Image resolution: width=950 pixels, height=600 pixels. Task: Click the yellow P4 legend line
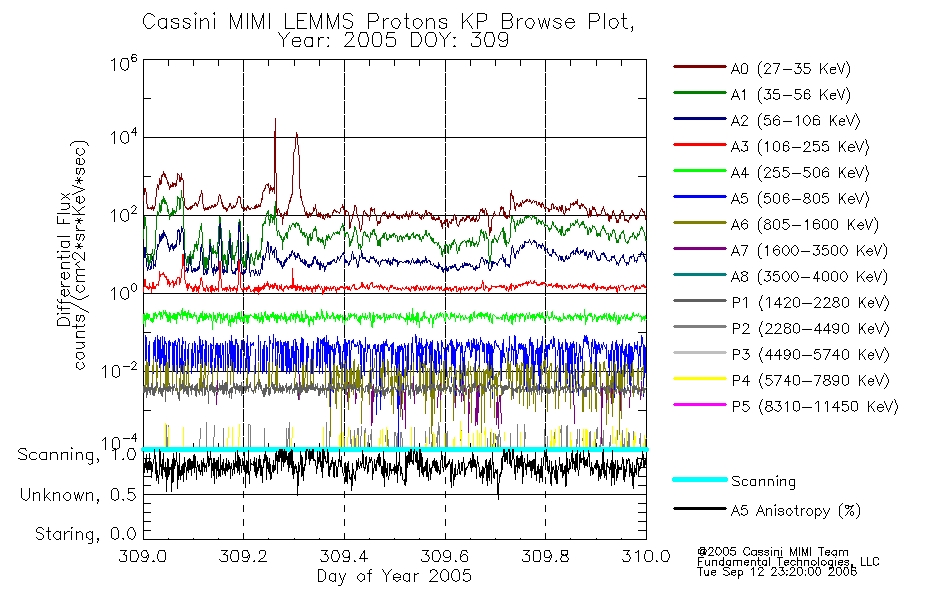point(700,379)
